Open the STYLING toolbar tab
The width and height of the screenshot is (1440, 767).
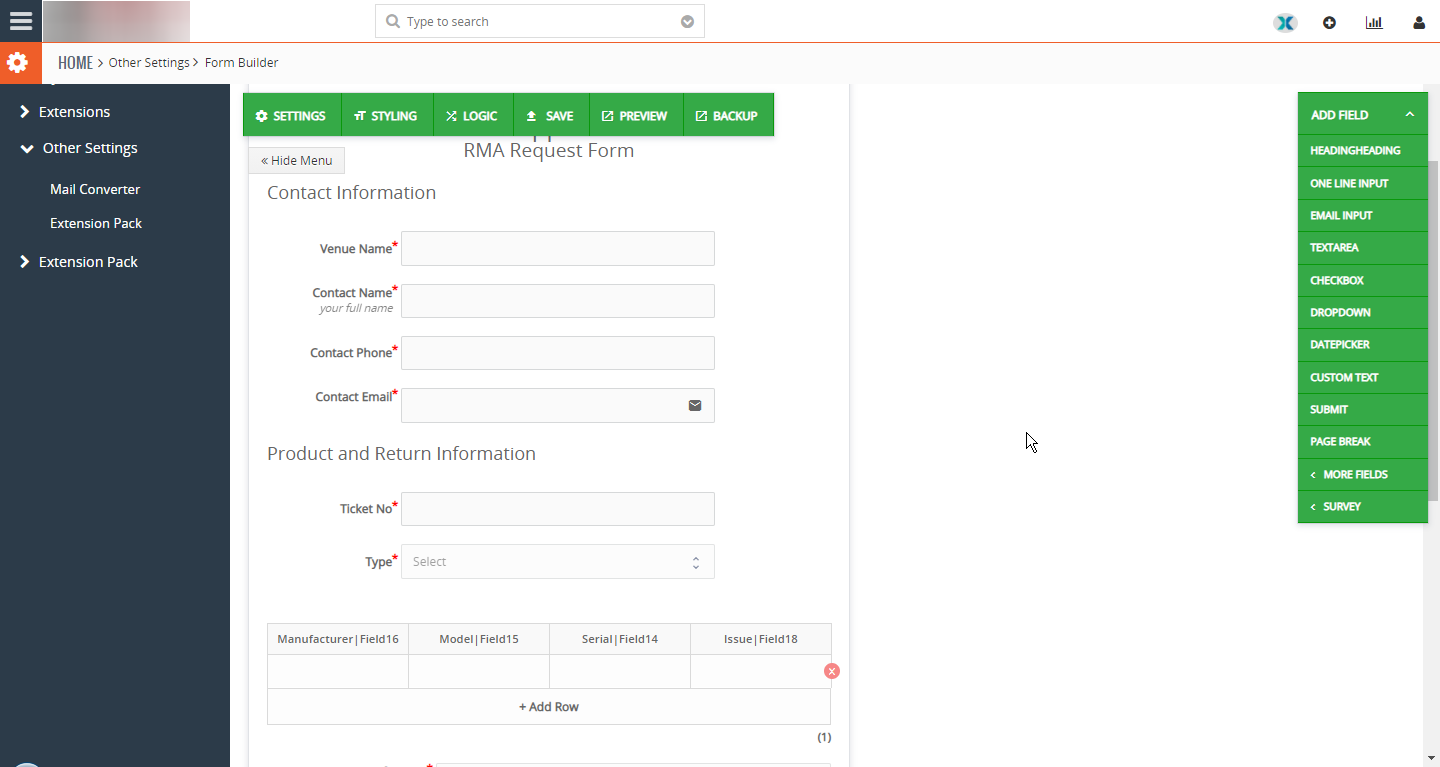point(386,115)
